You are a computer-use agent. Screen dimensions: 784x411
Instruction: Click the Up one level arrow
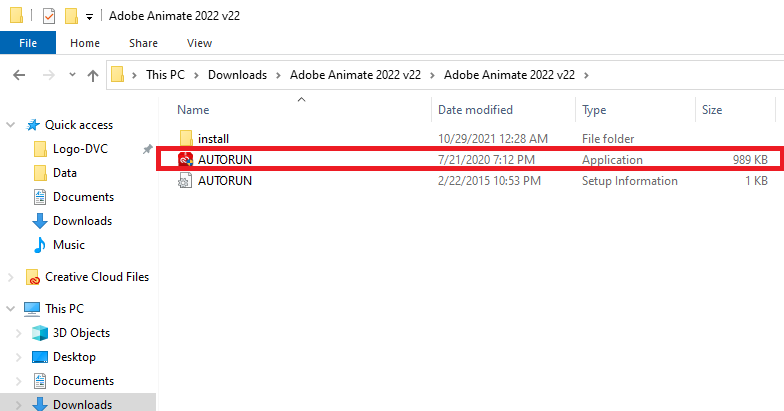[x=92, y=75]
